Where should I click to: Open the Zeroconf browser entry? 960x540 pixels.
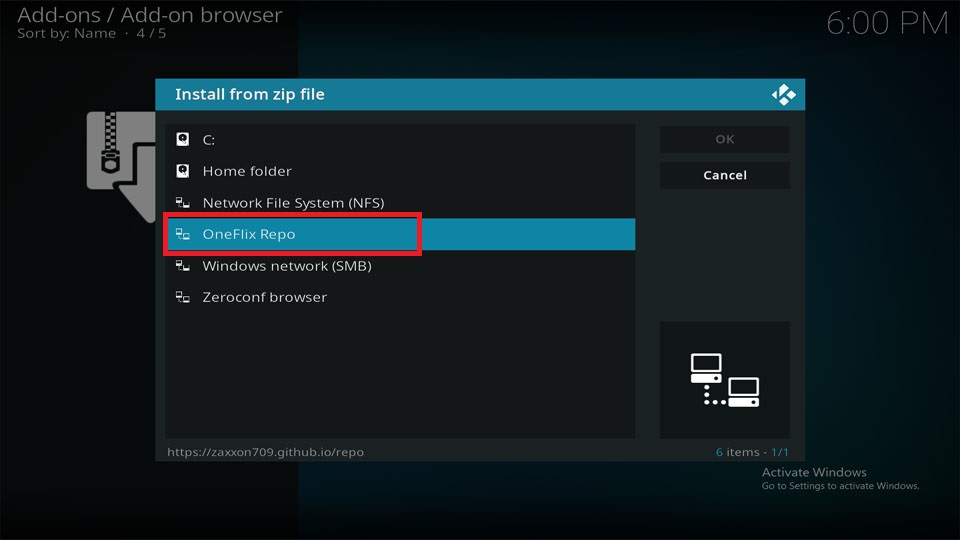point(400,297)
